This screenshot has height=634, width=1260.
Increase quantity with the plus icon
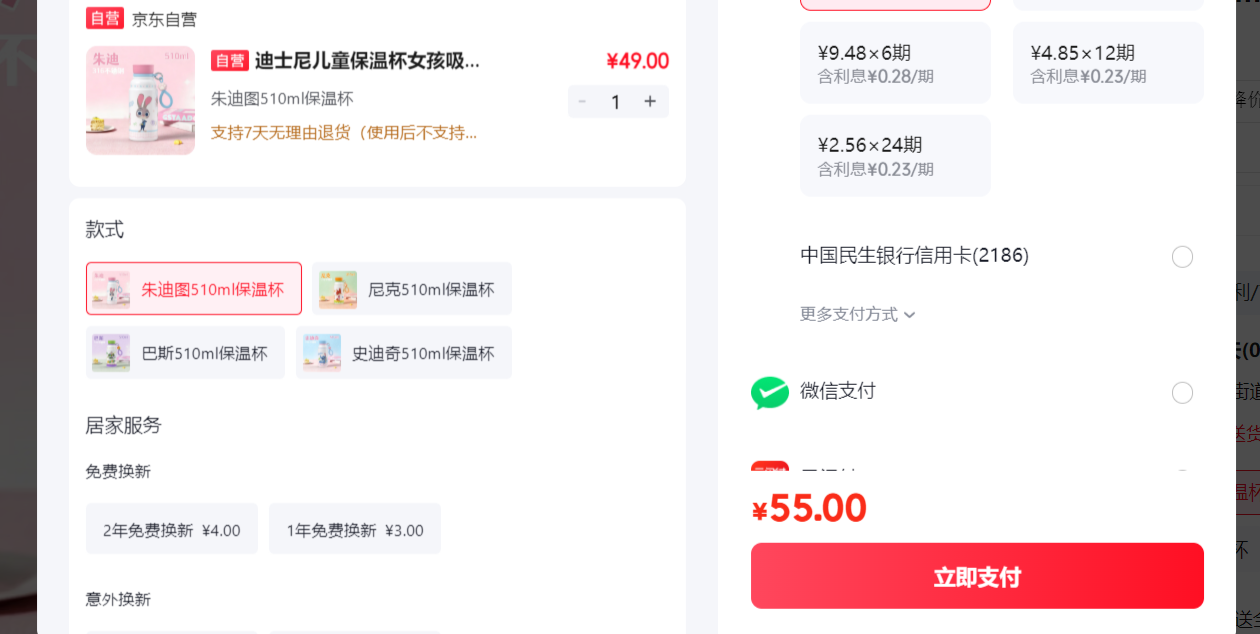coord(650,101)
